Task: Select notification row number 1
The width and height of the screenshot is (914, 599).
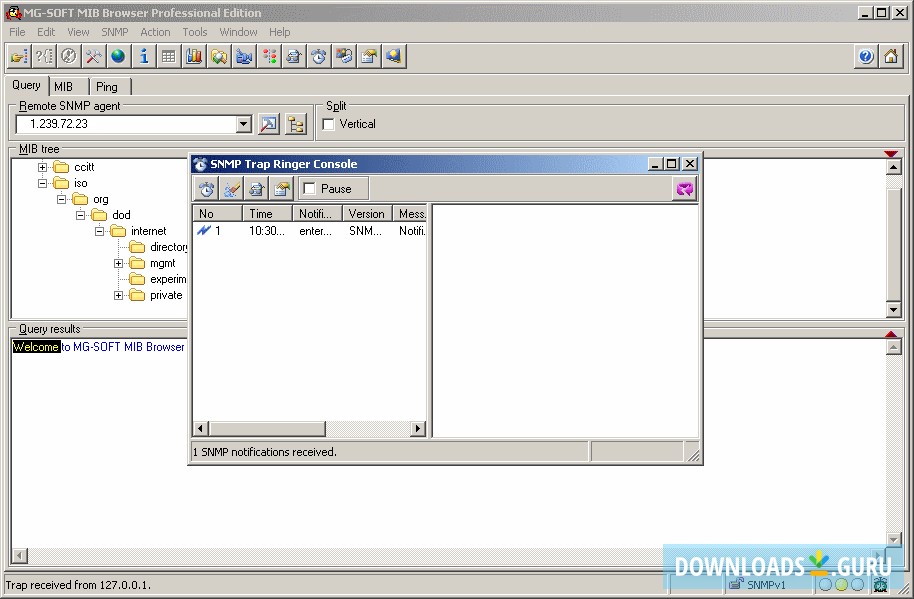Action: click(x=310, y=231)
